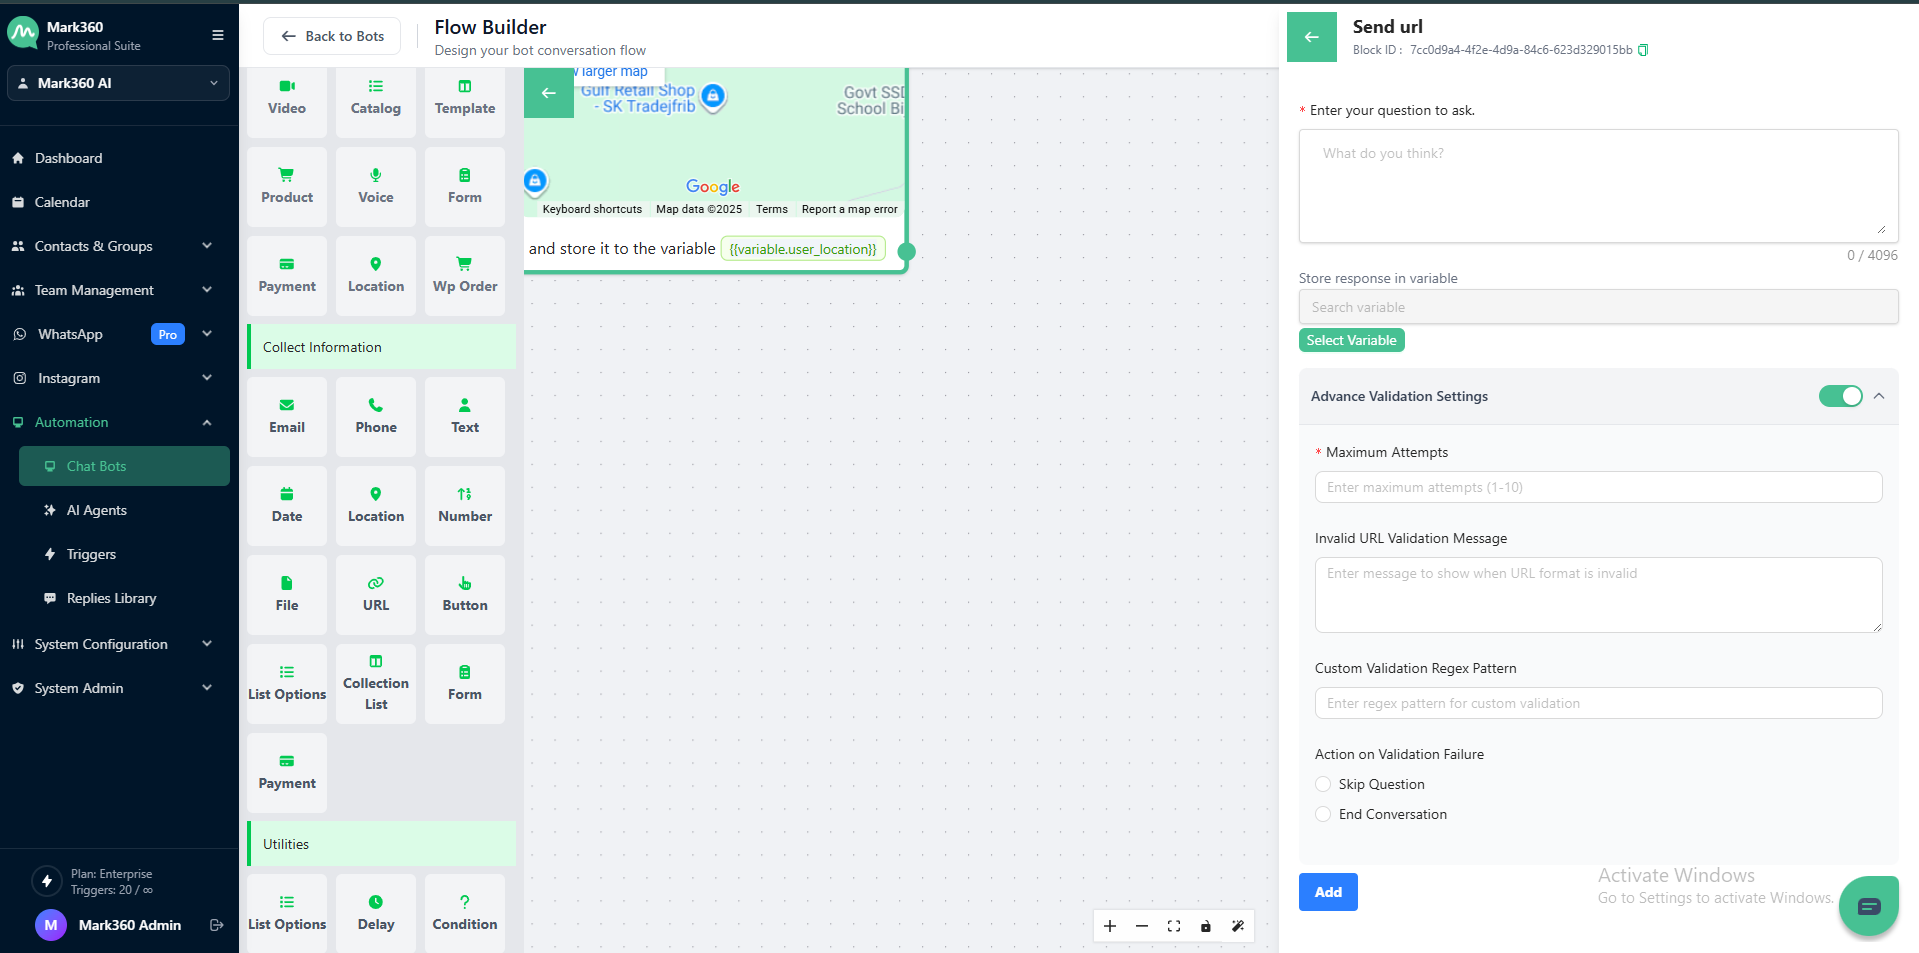Viewport: 1919px width, 953px height.
Task: Expand the WhatsApp sidebar menu
Action: click(207, 334)
